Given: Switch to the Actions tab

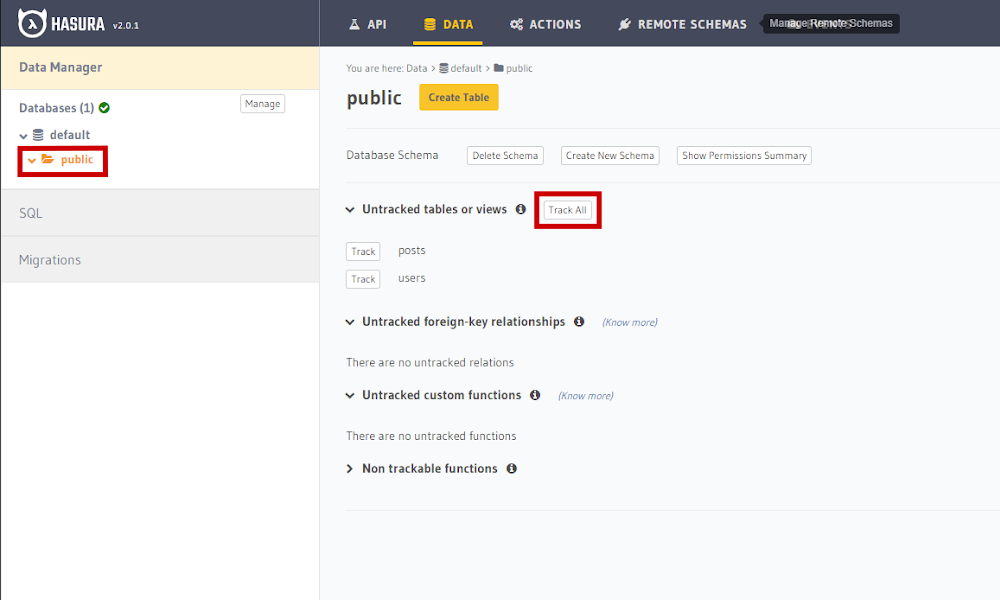Looking at the screenshot, I should (x=545, y=24).
